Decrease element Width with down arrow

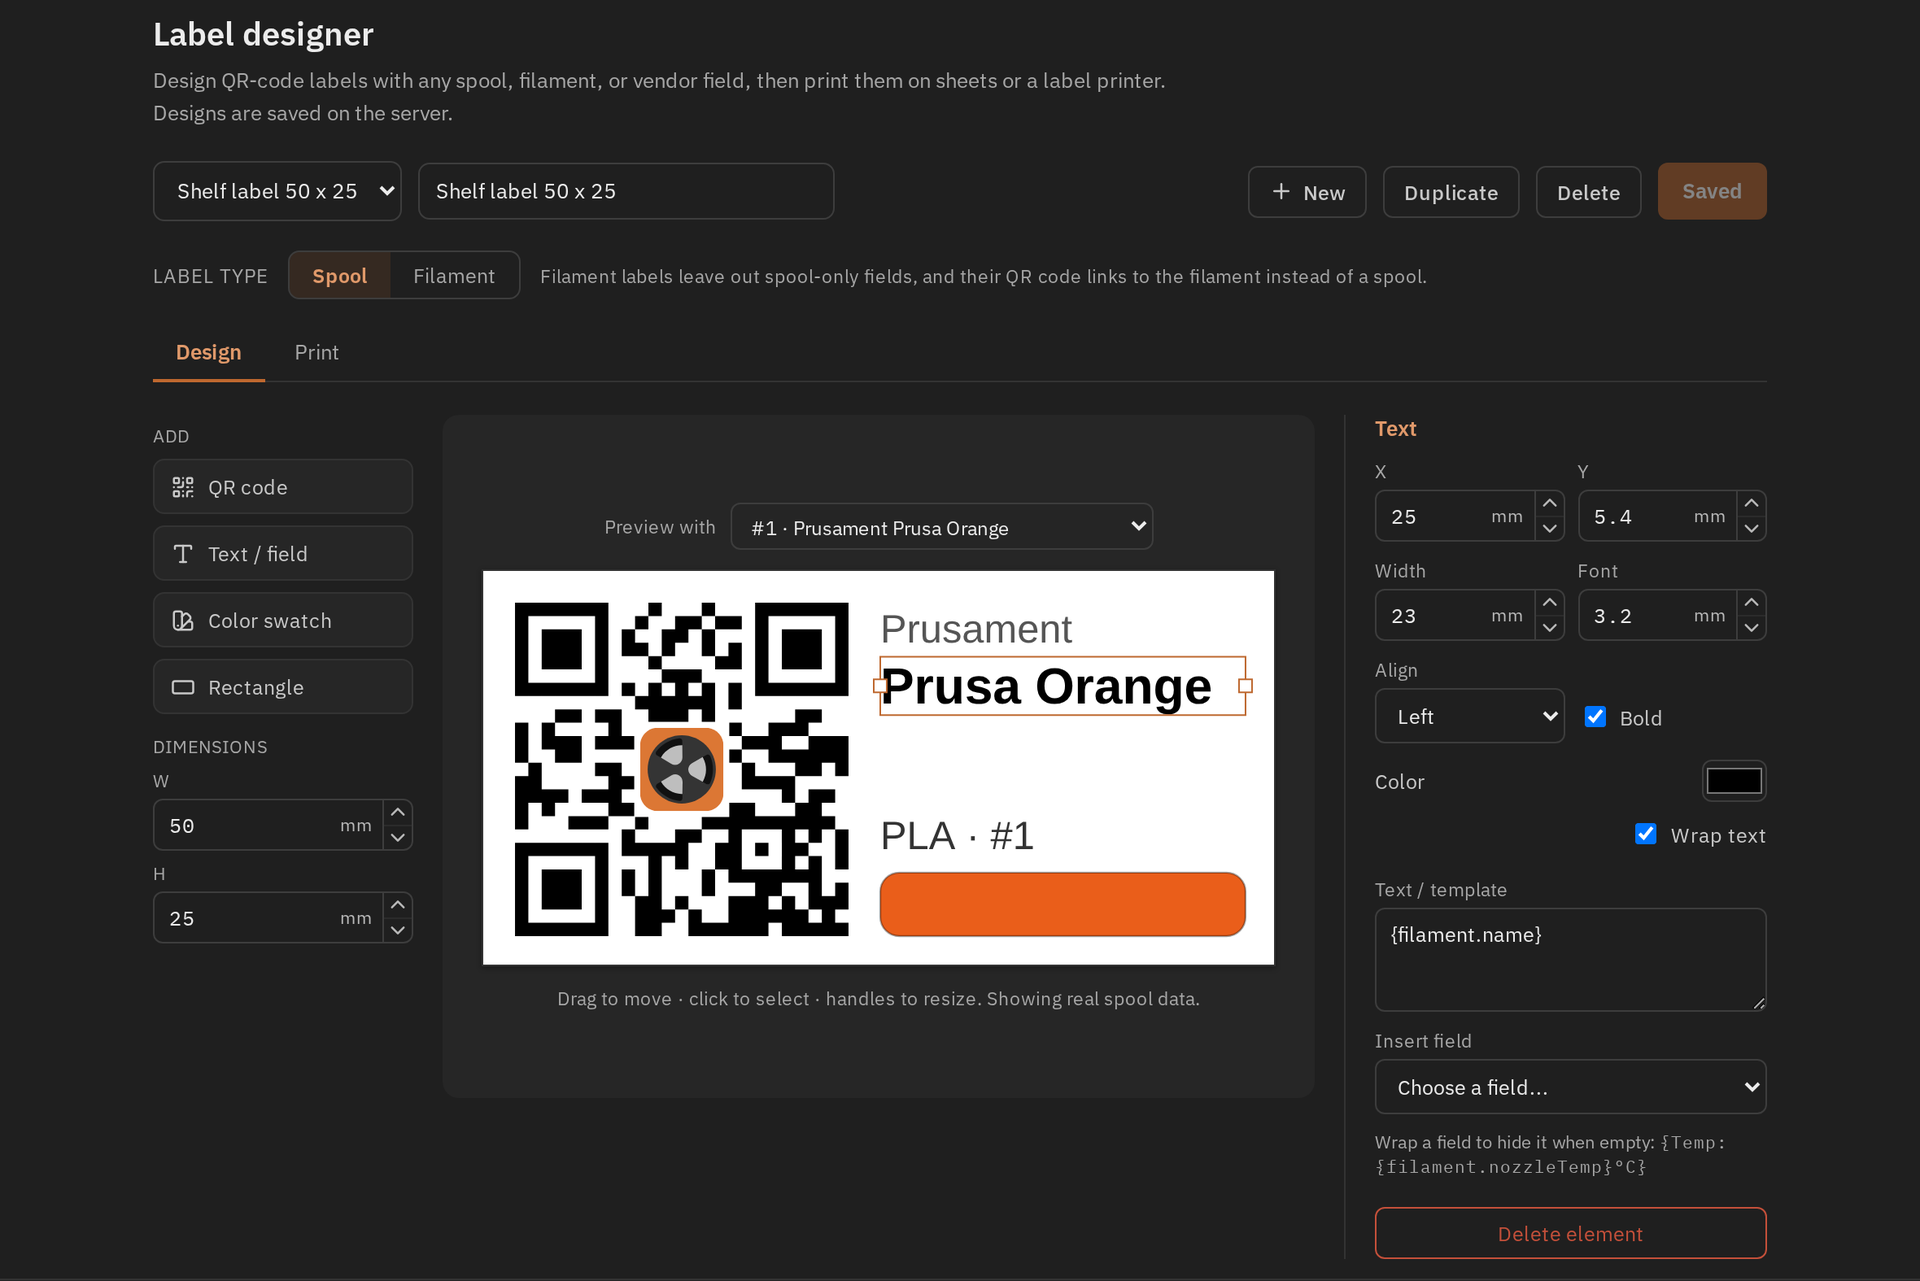[1550, 627]
